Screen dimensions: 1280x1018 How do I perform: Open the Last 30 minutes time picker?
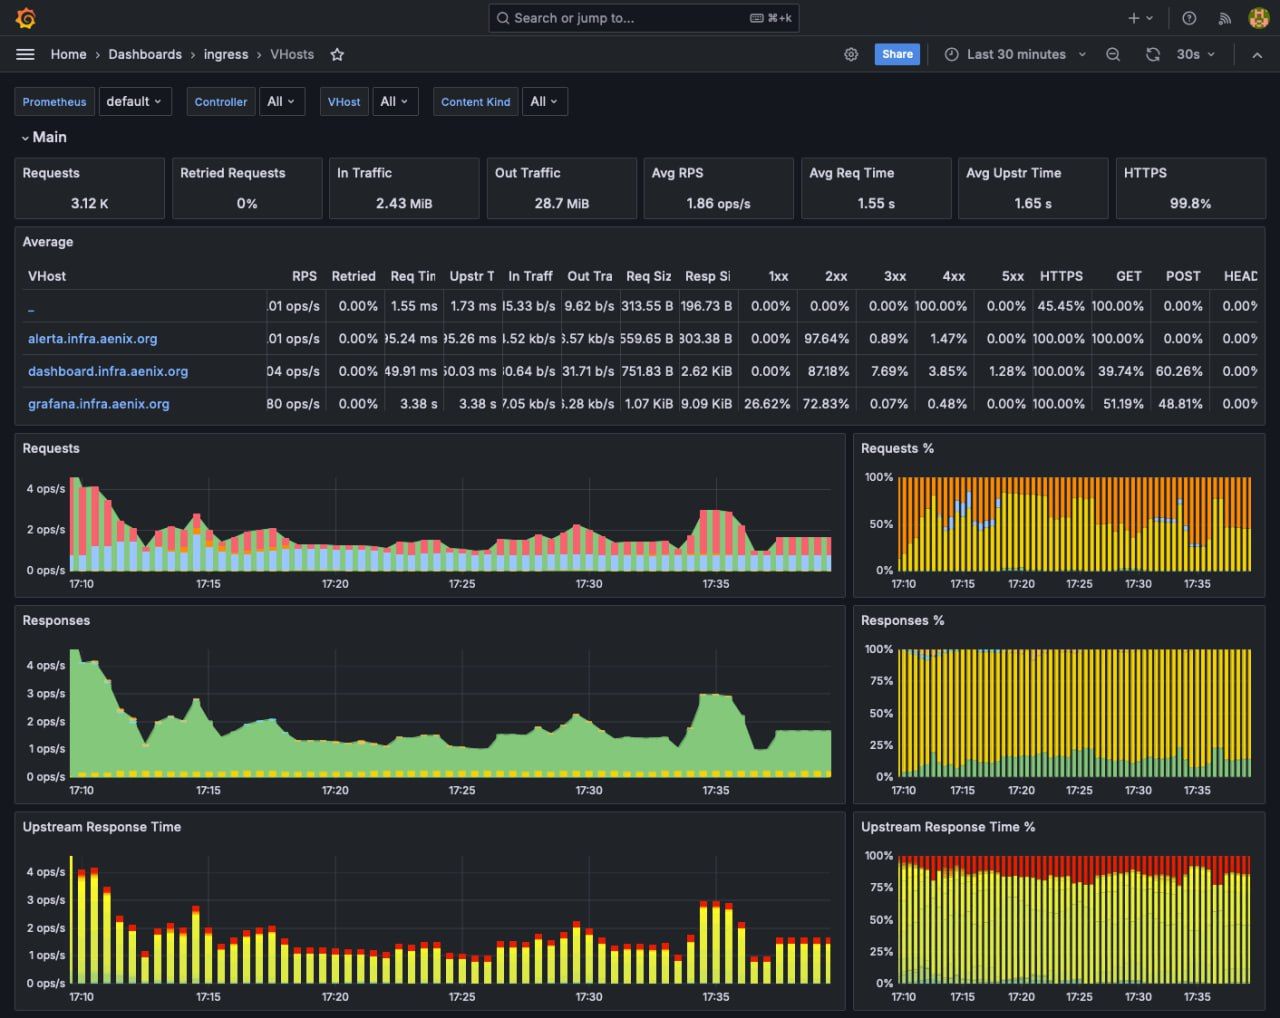1012,54
